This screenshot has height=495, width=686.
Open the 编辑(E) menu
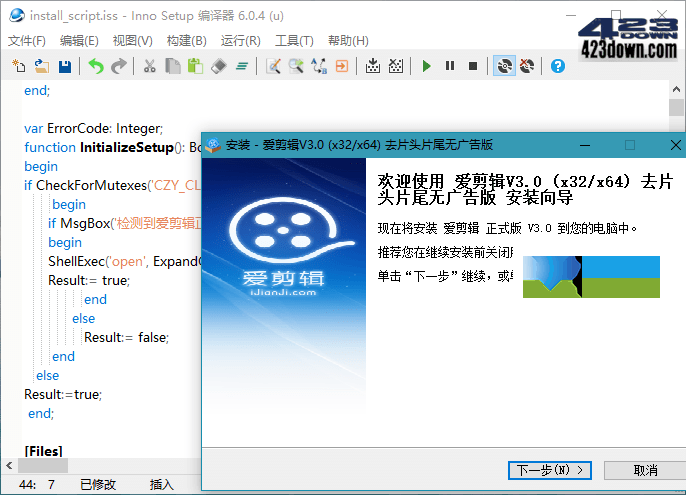[79, 41]
